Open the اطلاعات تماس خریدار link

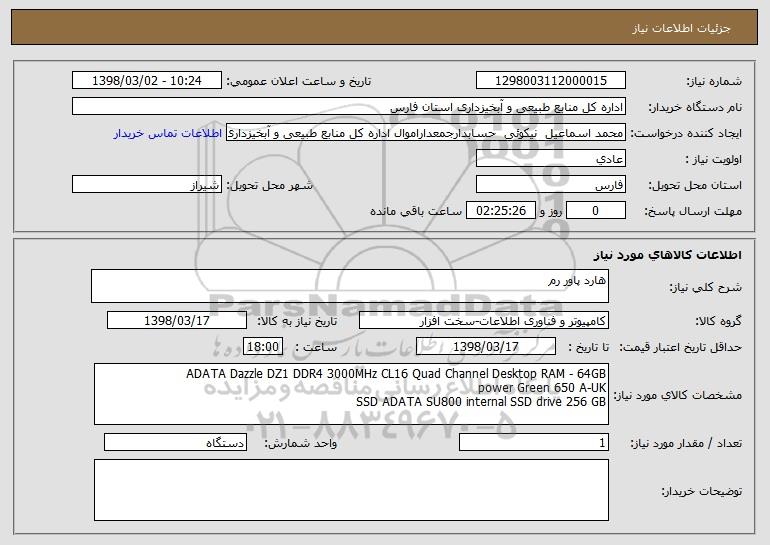(x=167, y=133)
